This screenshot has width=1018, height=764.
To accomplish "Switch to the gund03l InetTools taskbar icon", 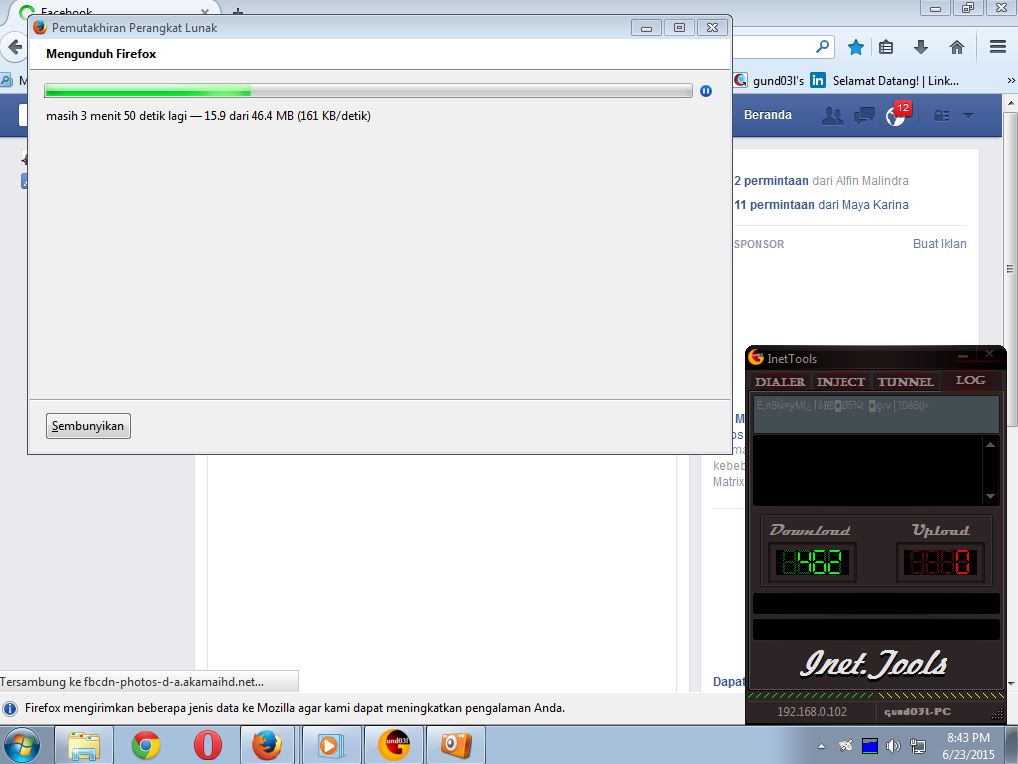I will 393,745.
